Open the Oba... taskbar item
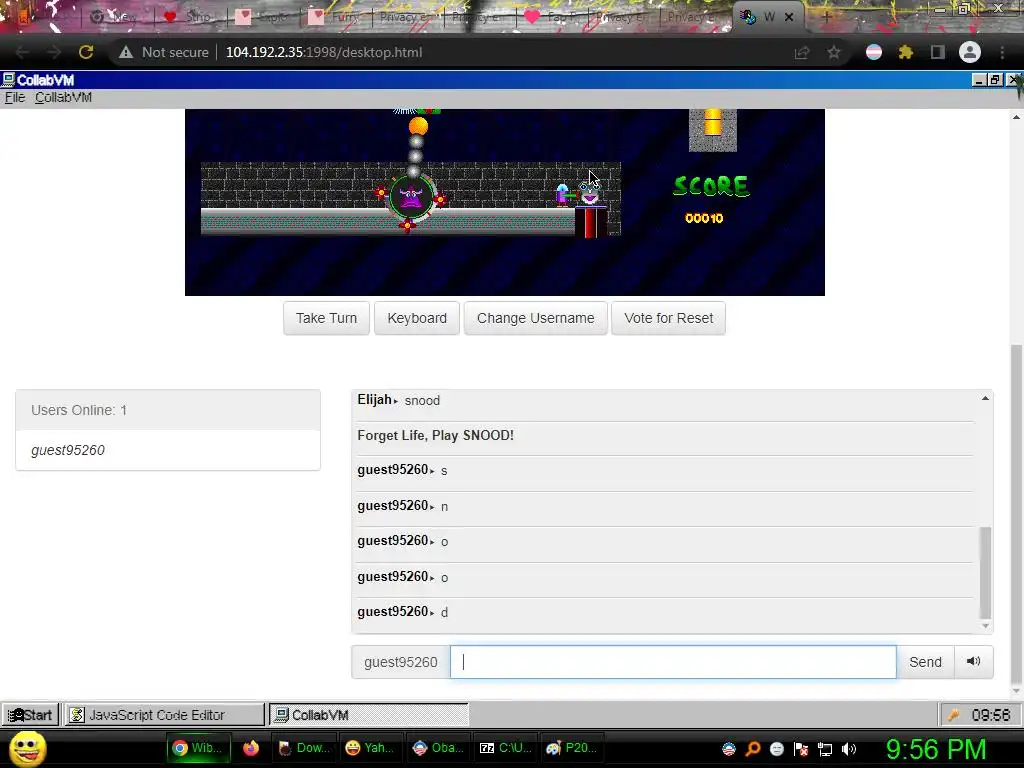This screenshot has height=768, width=1024. click(x=438, y=748)
